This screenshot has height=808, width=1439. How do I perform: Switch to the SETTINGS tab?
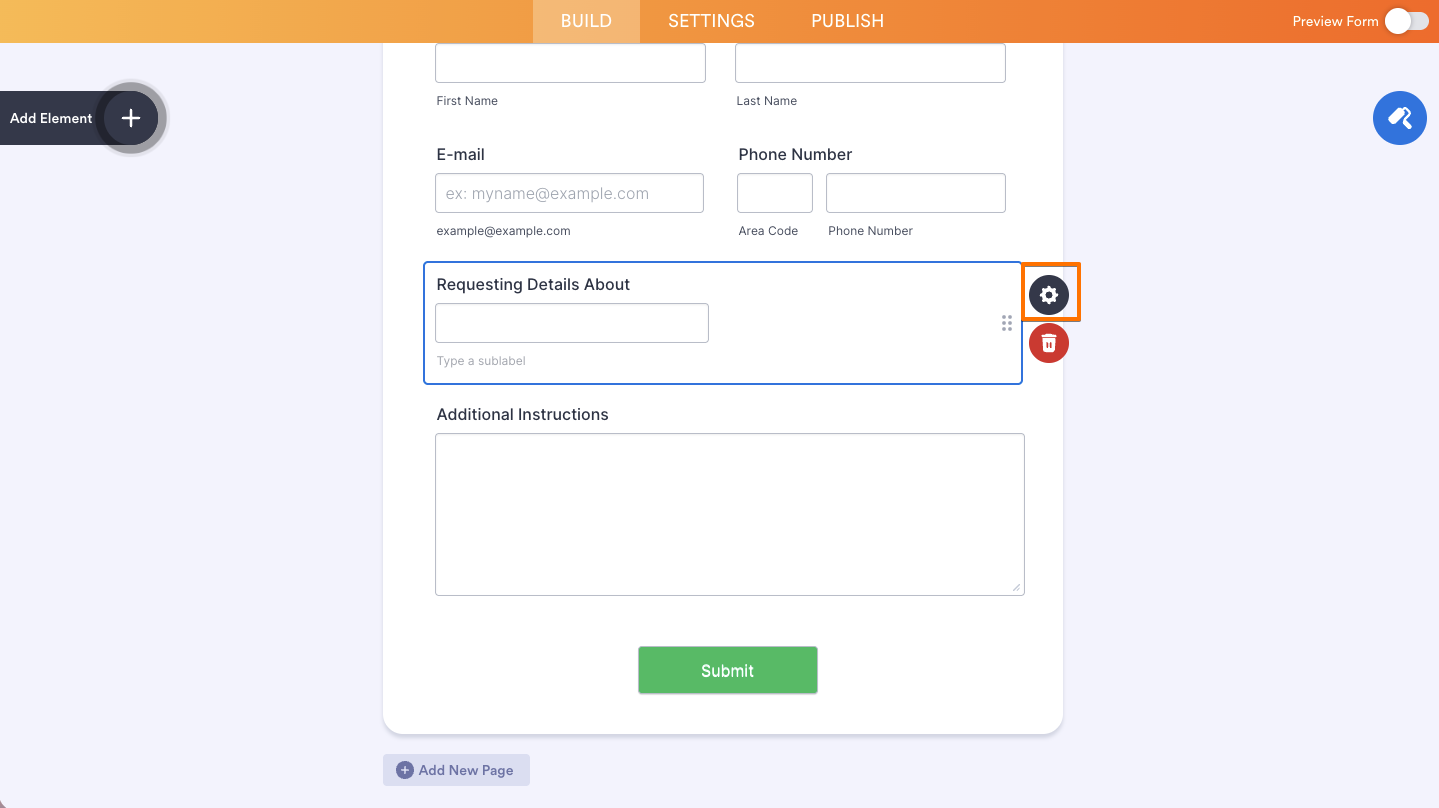[x=710, y=20]
